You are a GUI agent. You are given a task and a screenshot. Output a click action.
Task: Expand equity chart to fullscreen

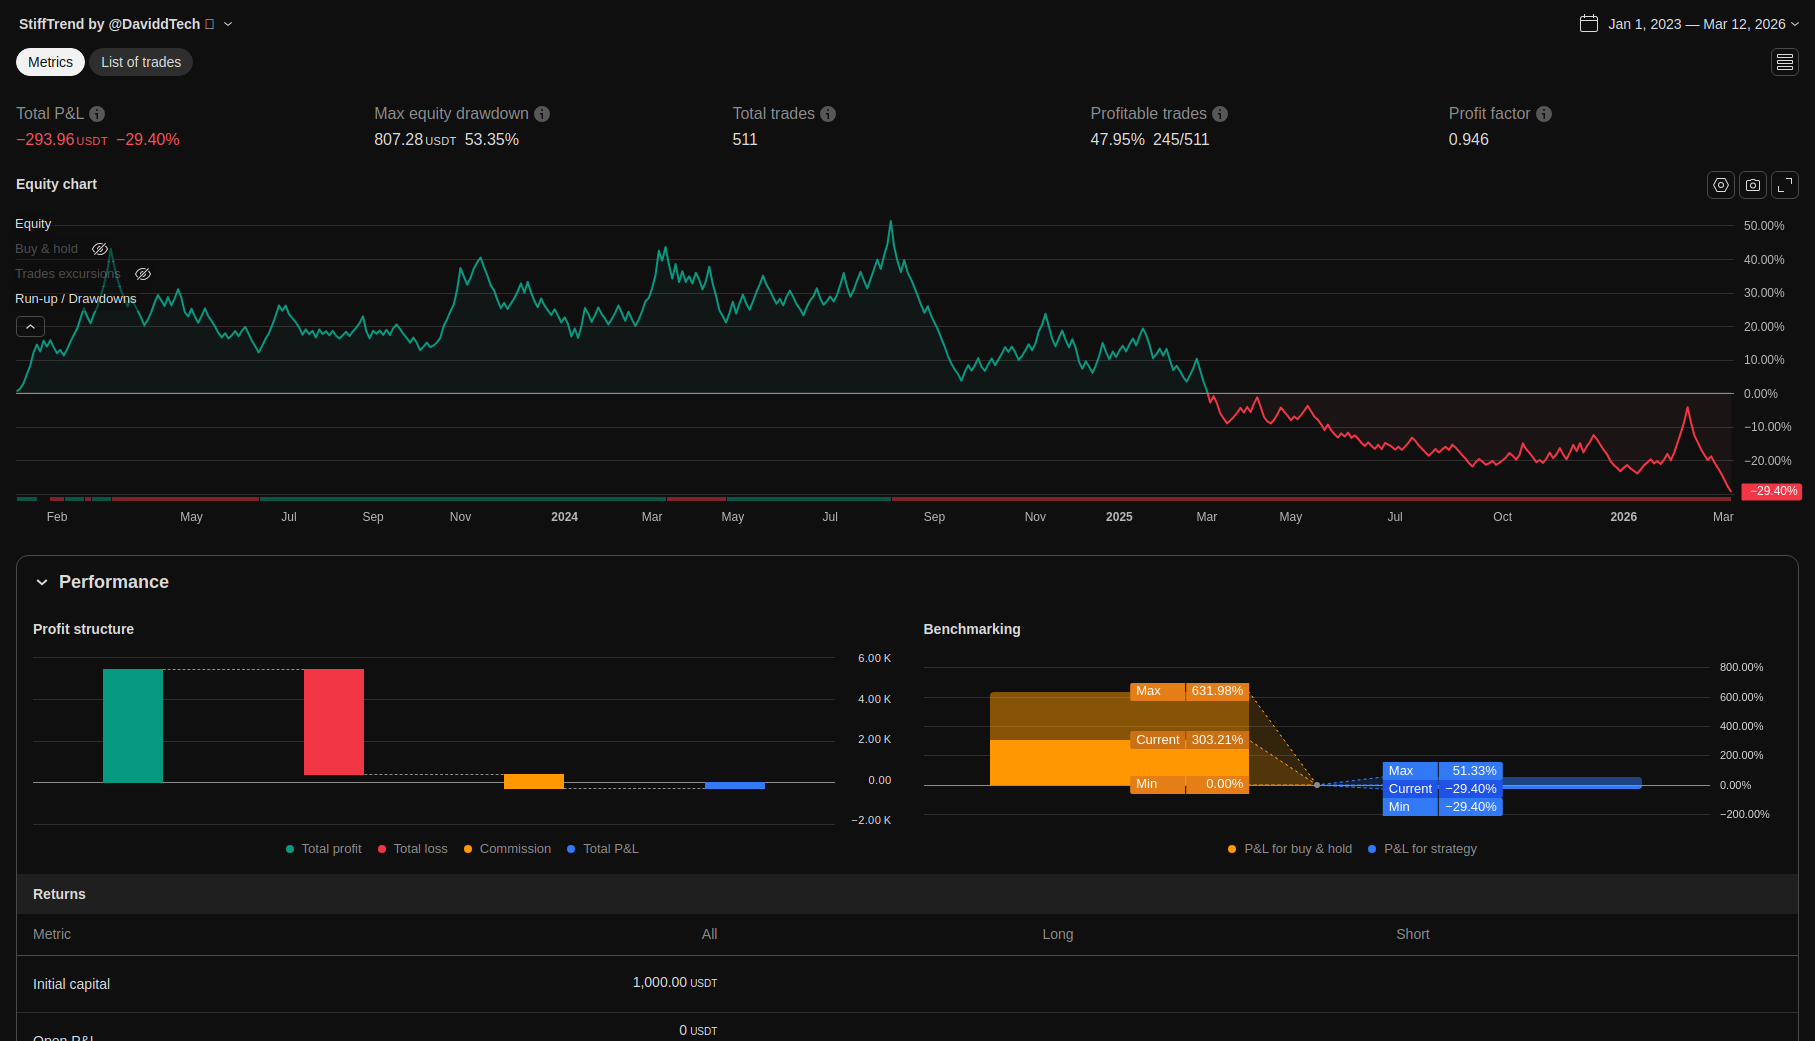click(x=1784, y=185)
